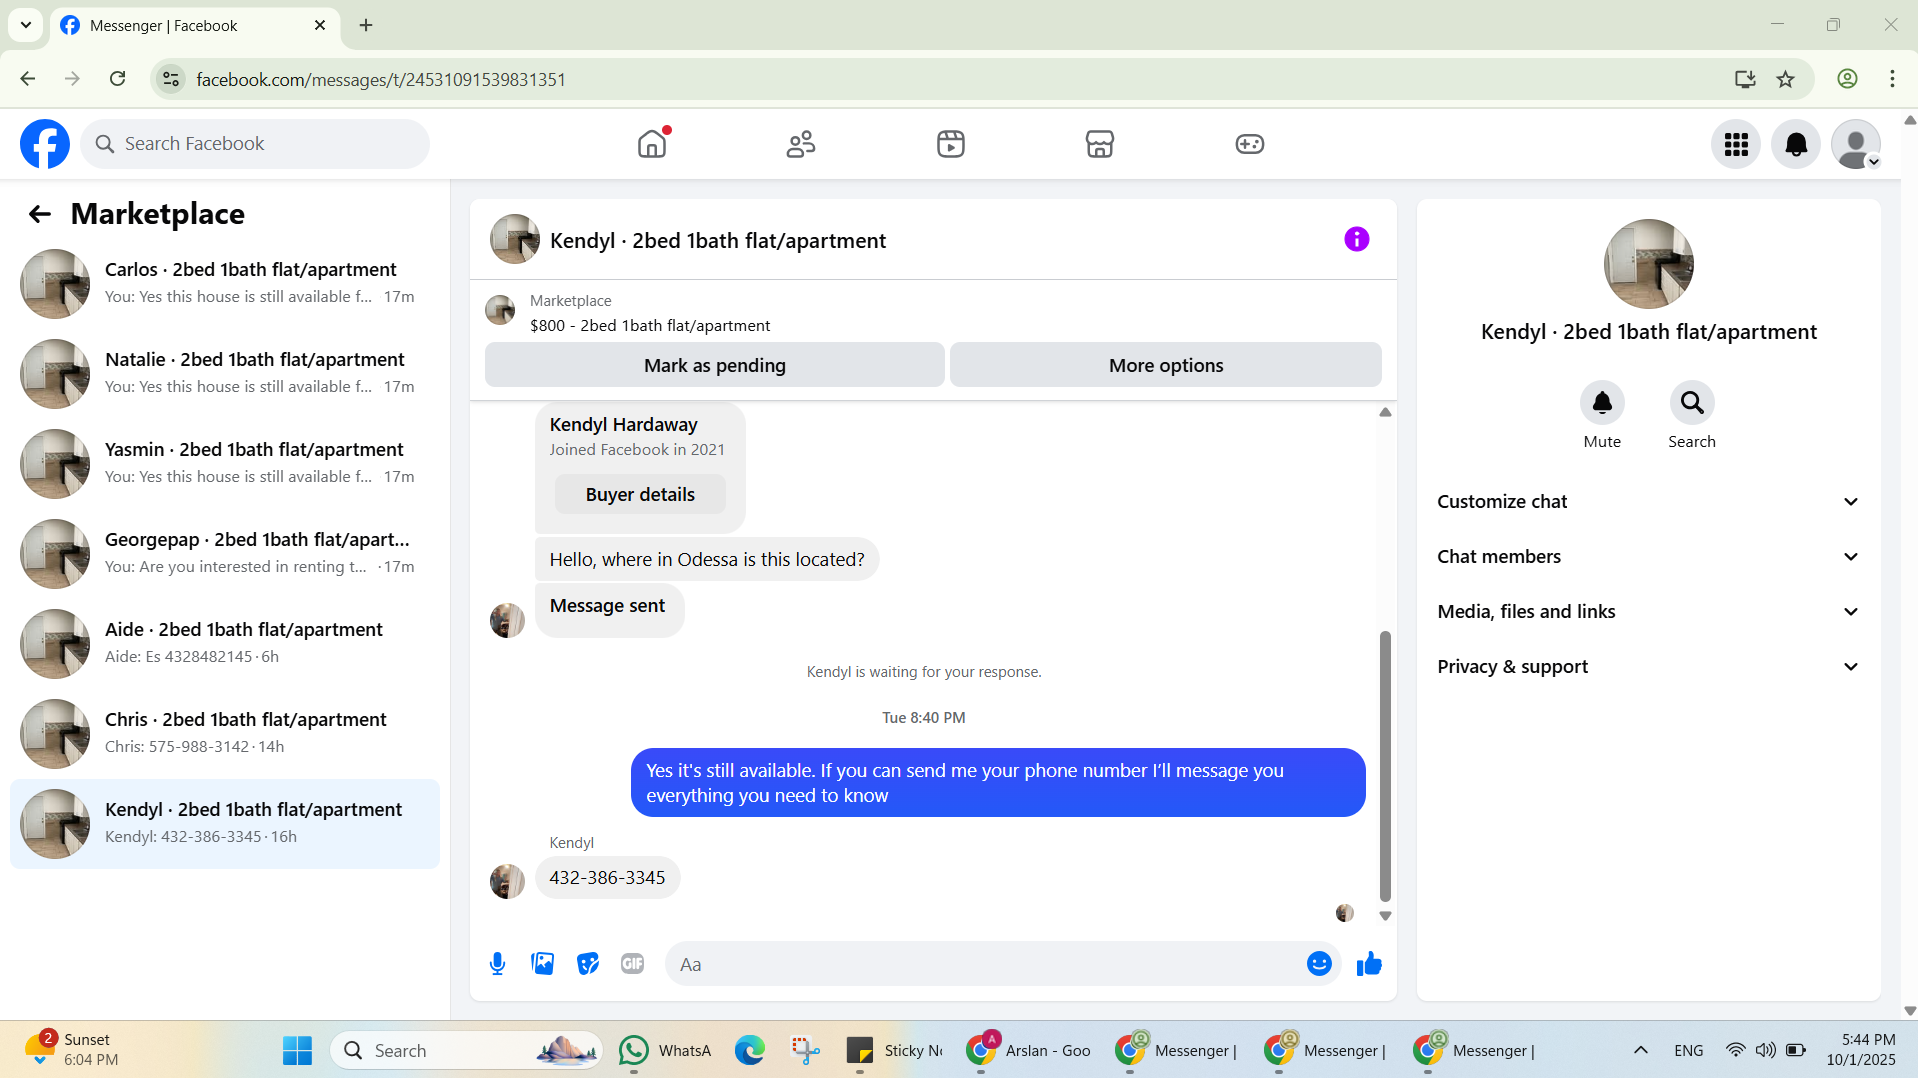
Task: Open Natalie 2bed 1bath conversation
Action: point(225,374)
